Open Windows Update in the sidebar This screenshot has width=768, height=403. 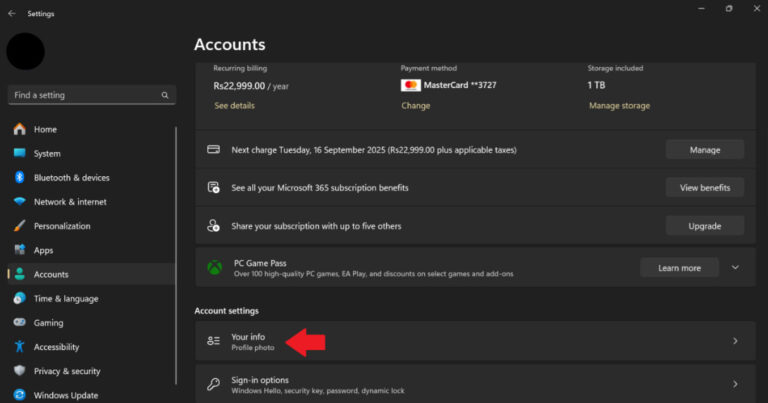(x=91, y=395)
